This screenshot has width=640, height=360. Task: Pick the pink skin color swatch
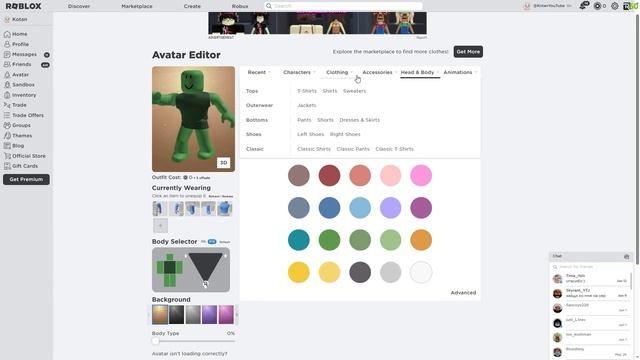421,176
